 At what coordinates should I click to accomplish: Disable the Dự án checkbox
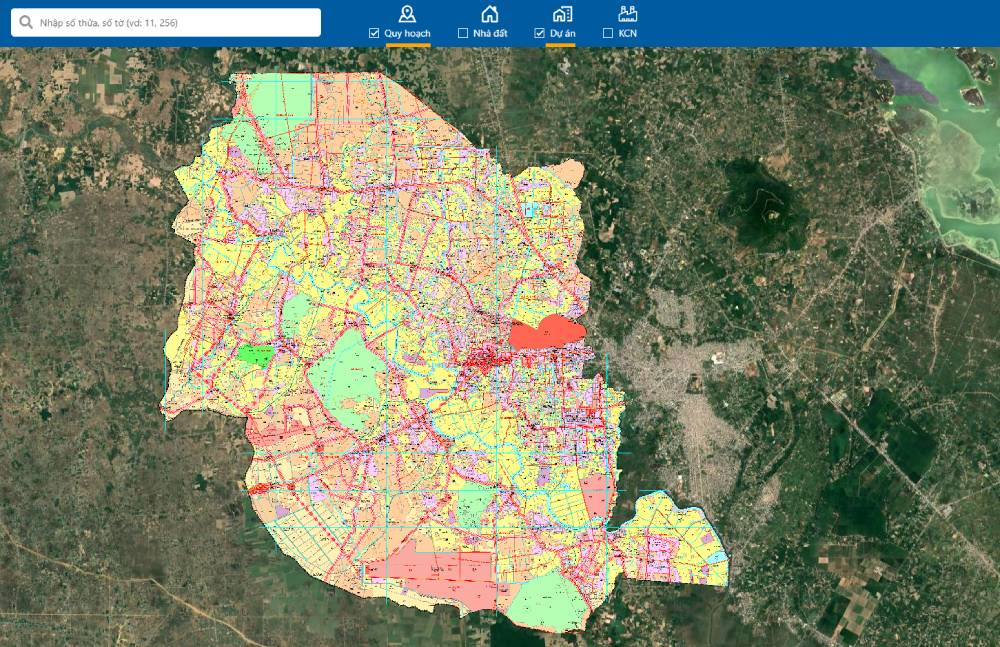pos(540,33)
